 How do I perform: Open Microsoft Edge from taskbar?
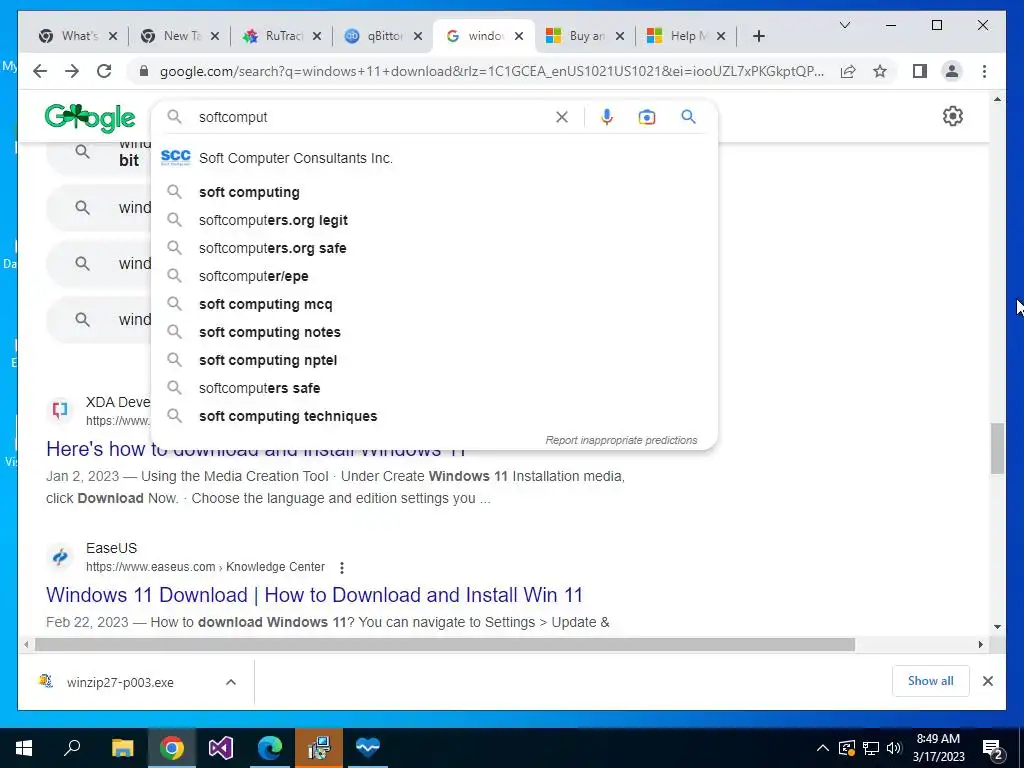pos(270,748)
